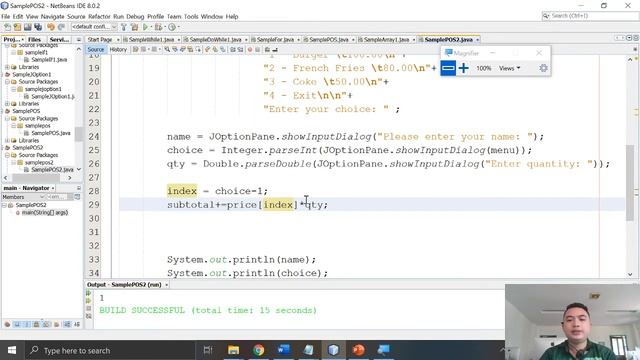Click the Last Edit editor toolbar icon

pyautogui.click(x=135, y=49)
